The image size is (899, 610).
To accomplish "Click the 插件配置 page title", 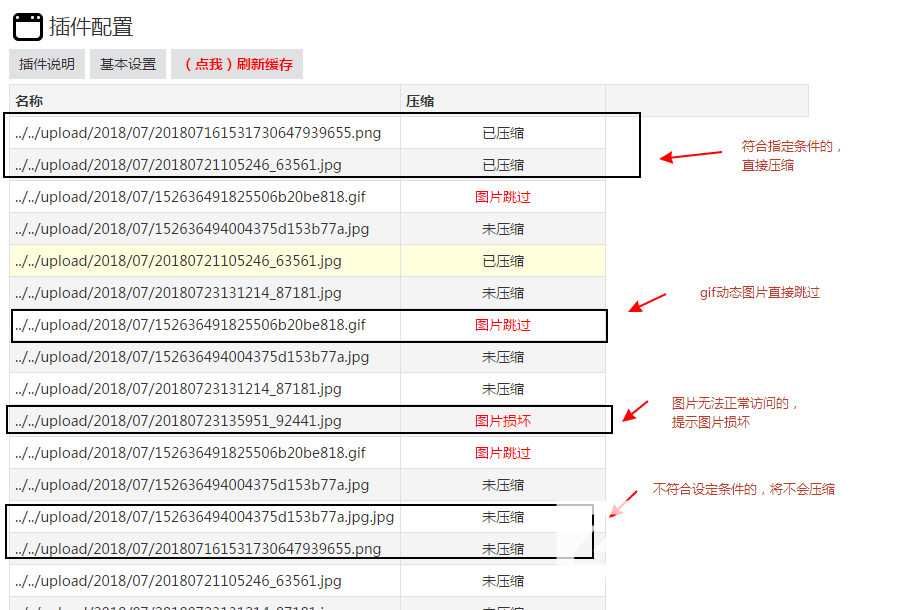I will [91, 27].
